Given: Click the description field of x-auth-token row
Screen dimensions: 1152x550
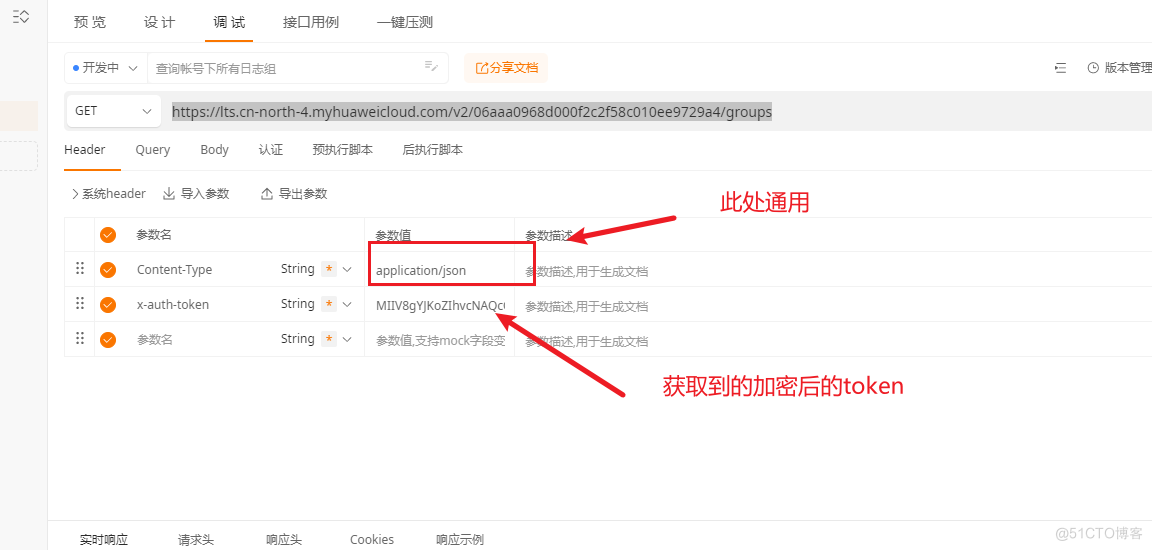Looking at the screenshot, I should pyautogui.click(x=833, y=305).
